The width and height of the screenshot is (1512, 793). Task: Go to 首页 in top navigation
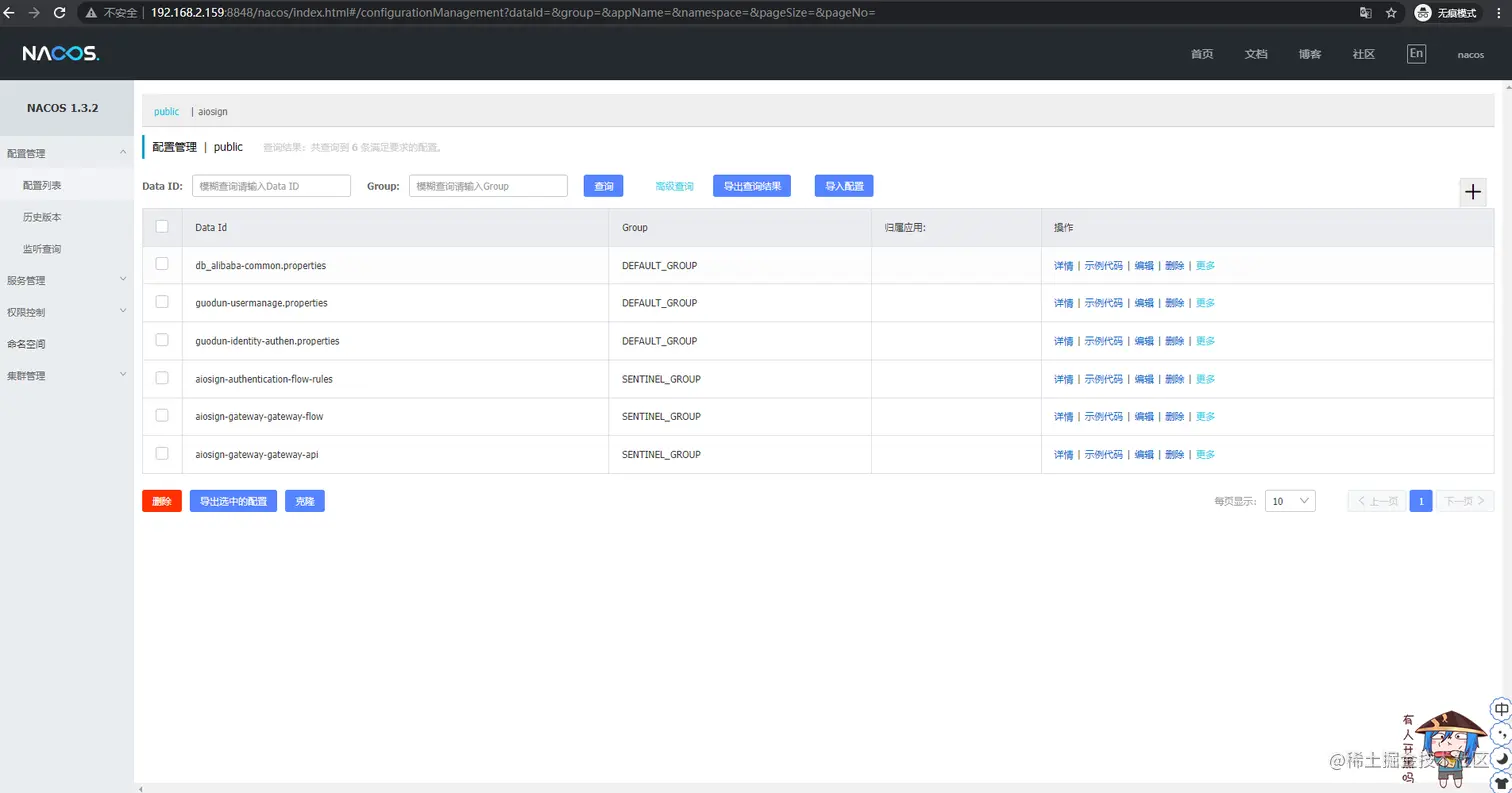pos(1202,54)
